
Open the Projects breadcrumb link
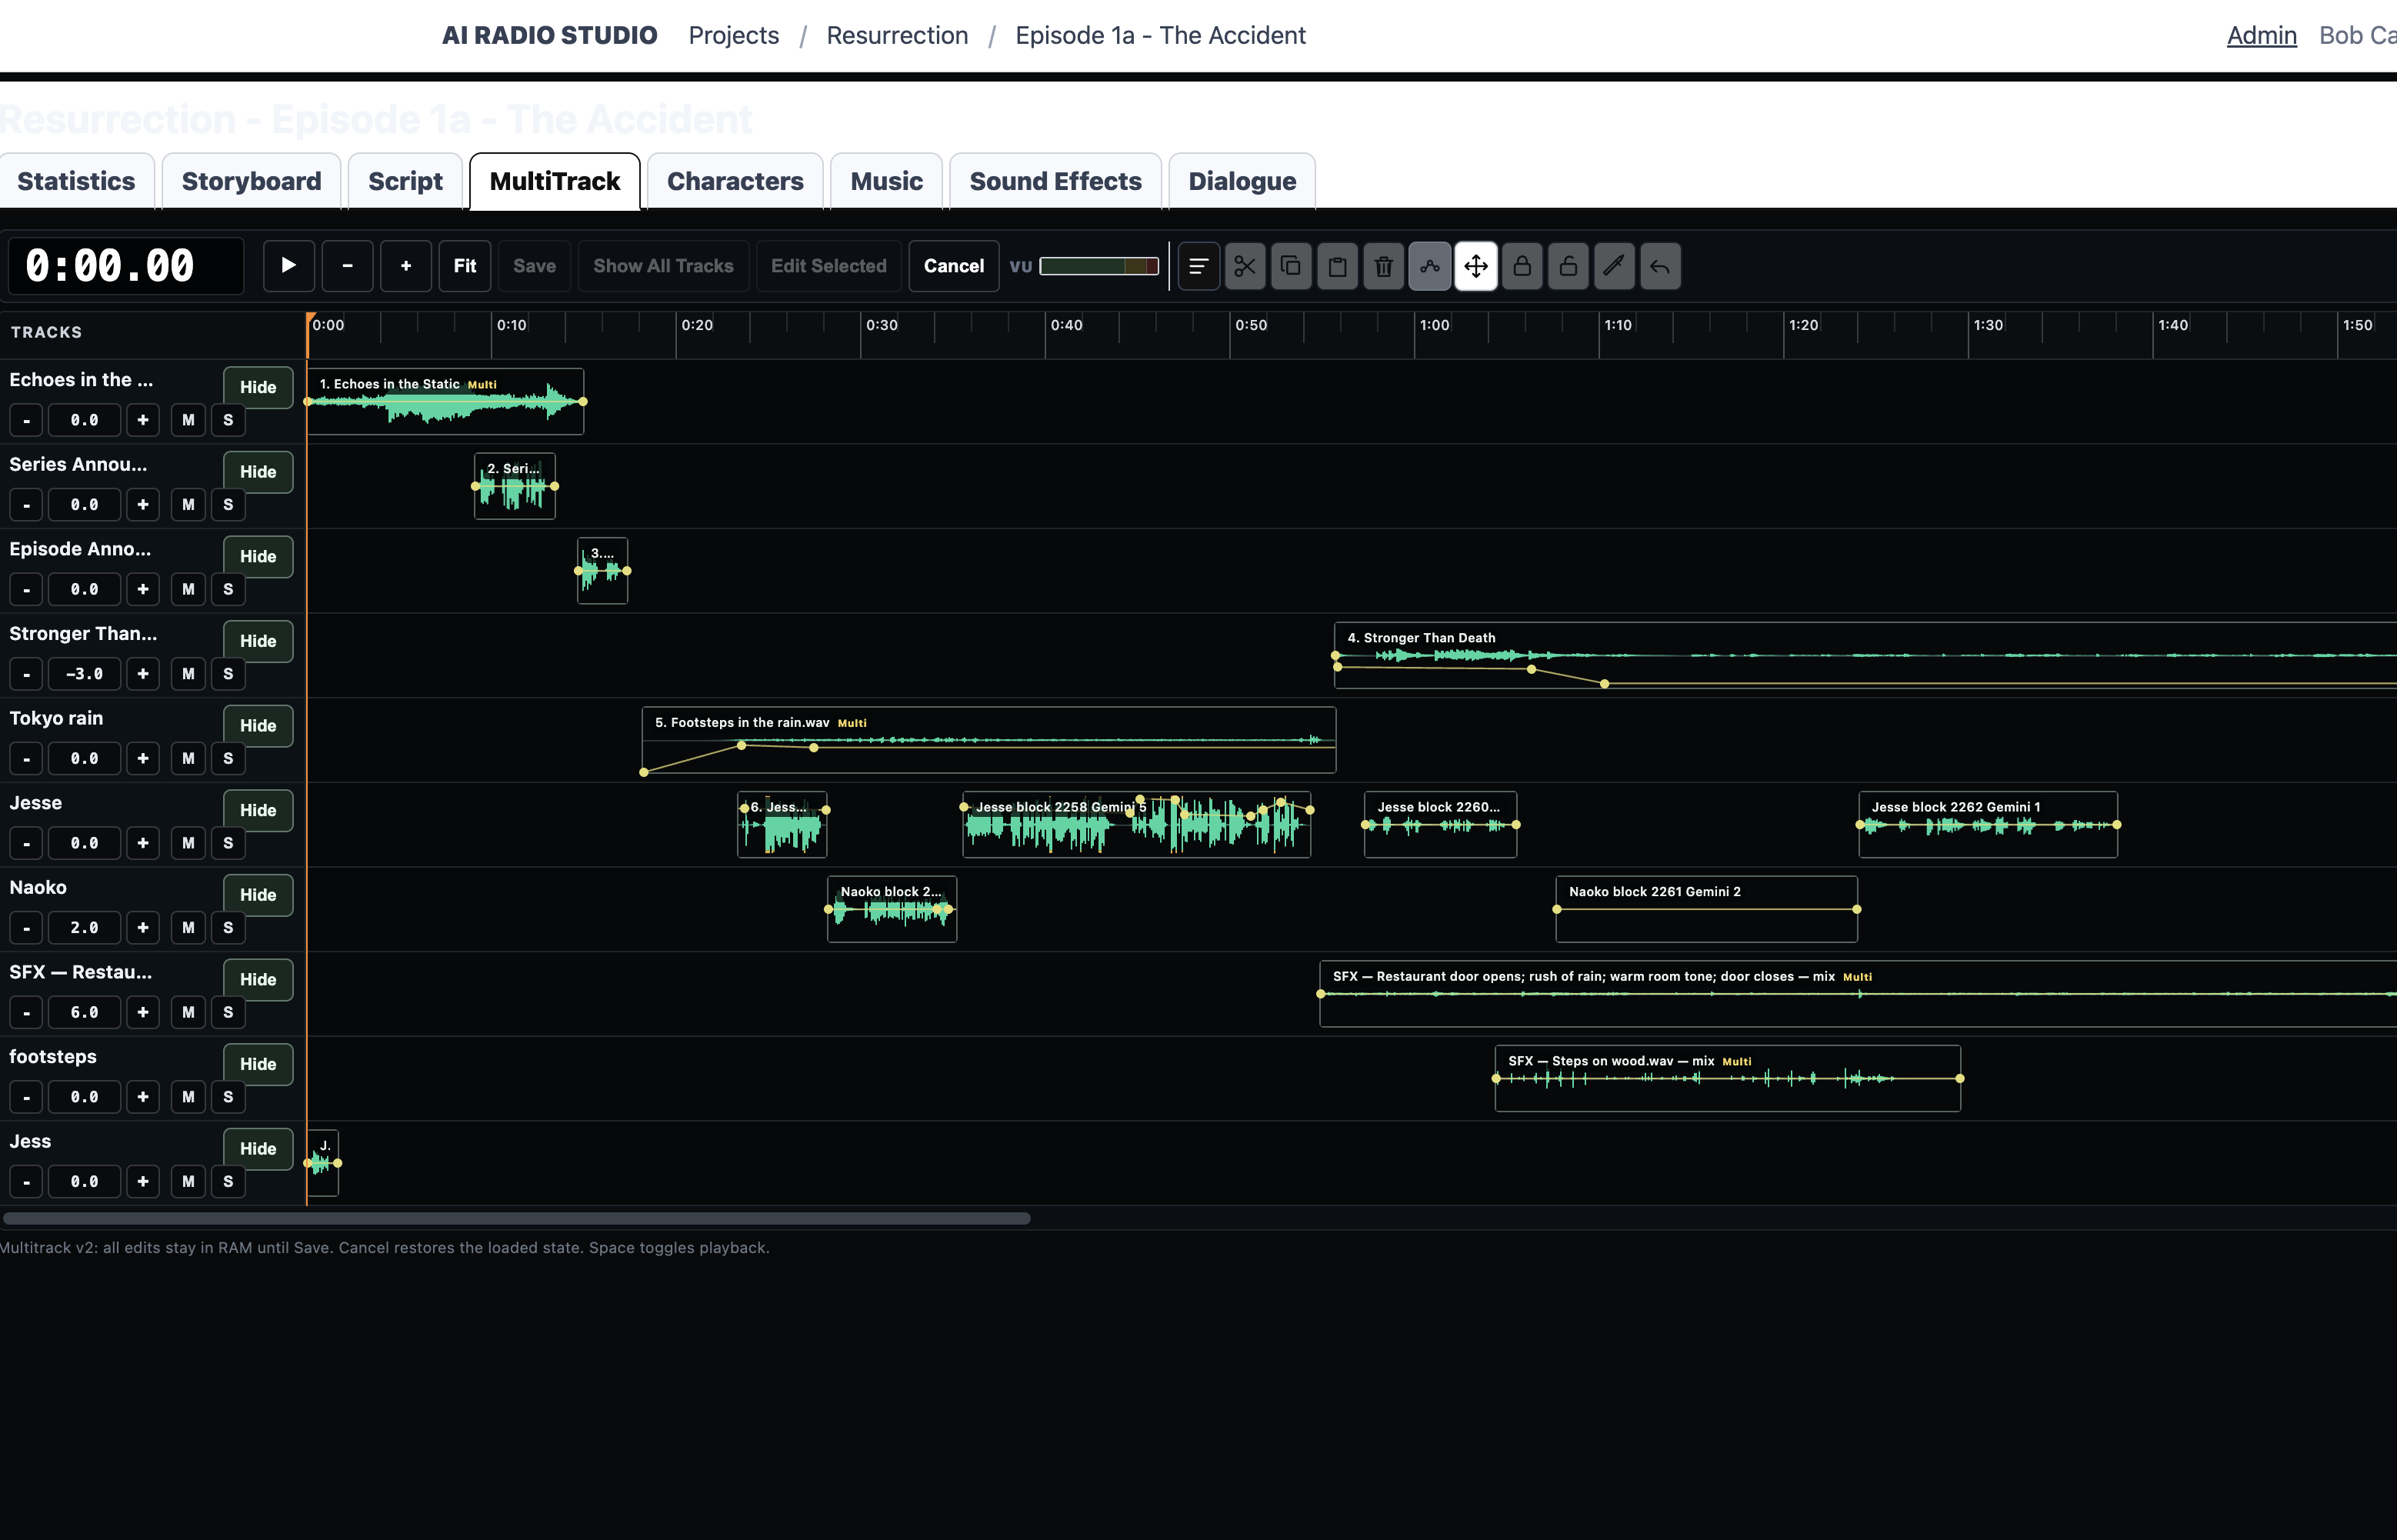tap(734, 35)
